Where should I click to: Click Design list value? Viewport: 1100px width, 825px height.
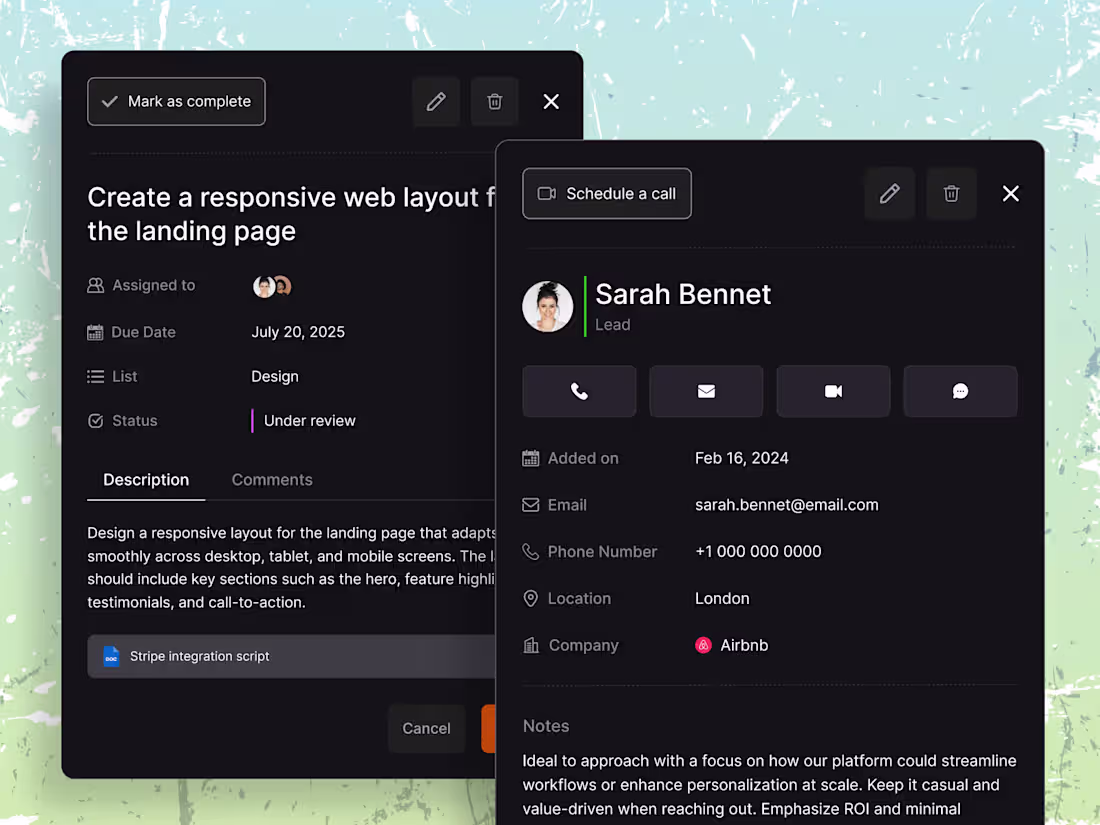pyautogui.click(x=275, y=377)
